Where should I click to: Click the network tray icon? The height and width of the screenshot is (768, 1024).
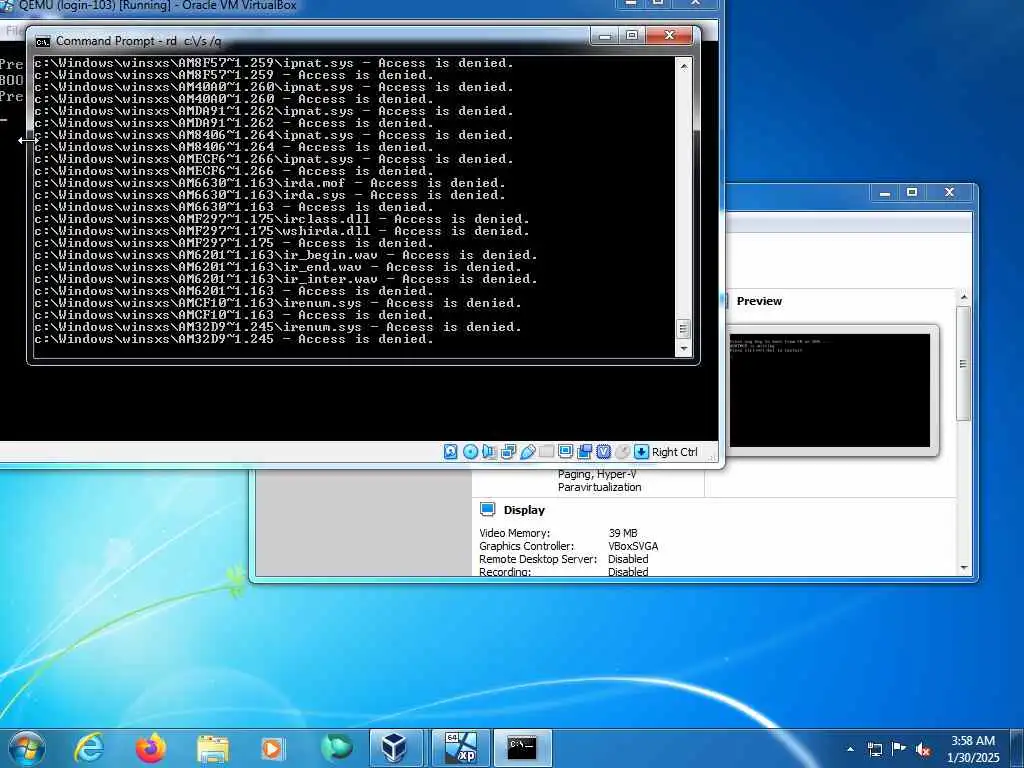pos(875,749)
